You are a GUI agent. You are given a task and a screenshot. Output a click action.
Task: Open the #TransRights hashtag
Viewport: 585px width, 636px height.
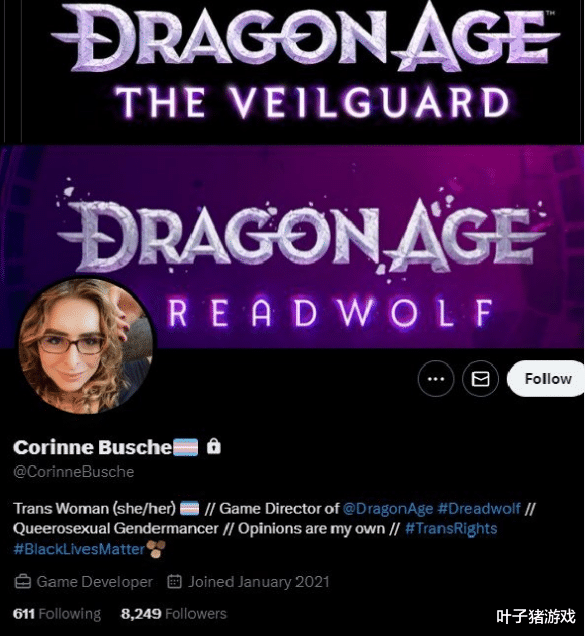pos(451,529)
